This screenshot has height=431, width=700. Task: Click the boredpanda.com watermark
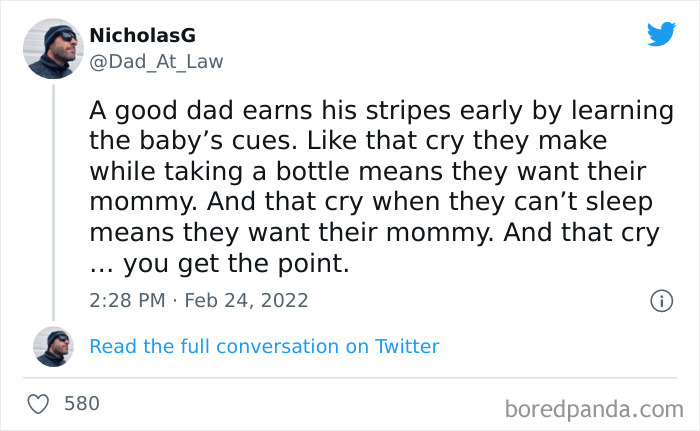(x=594, y=408)
